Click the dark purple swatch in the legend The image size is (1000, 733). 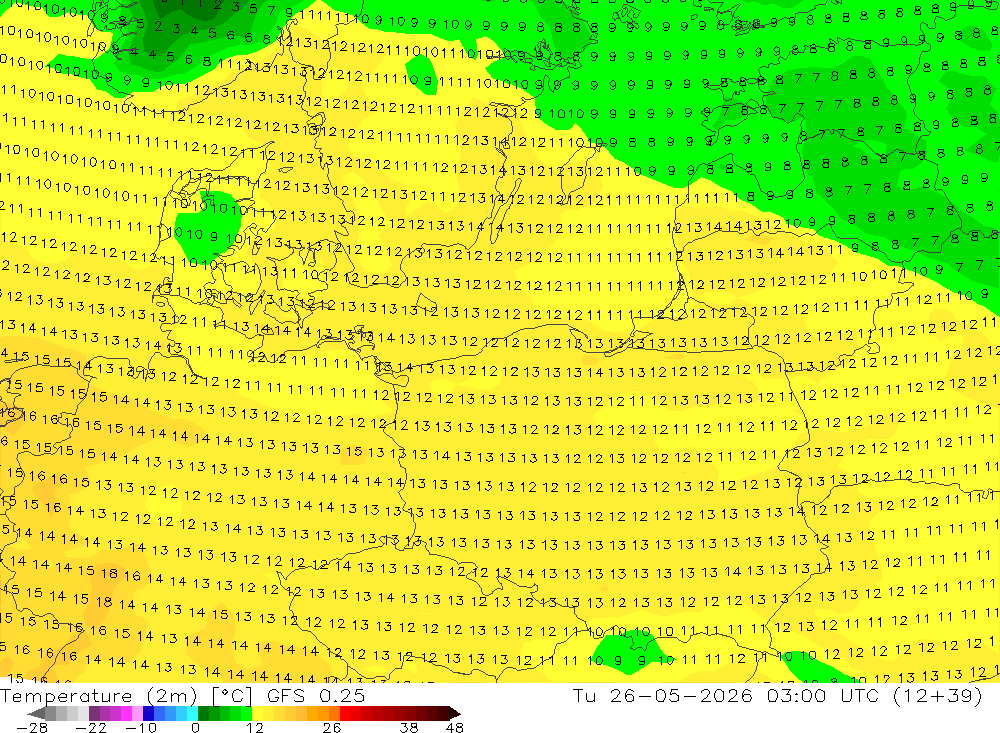coord(94,713)
